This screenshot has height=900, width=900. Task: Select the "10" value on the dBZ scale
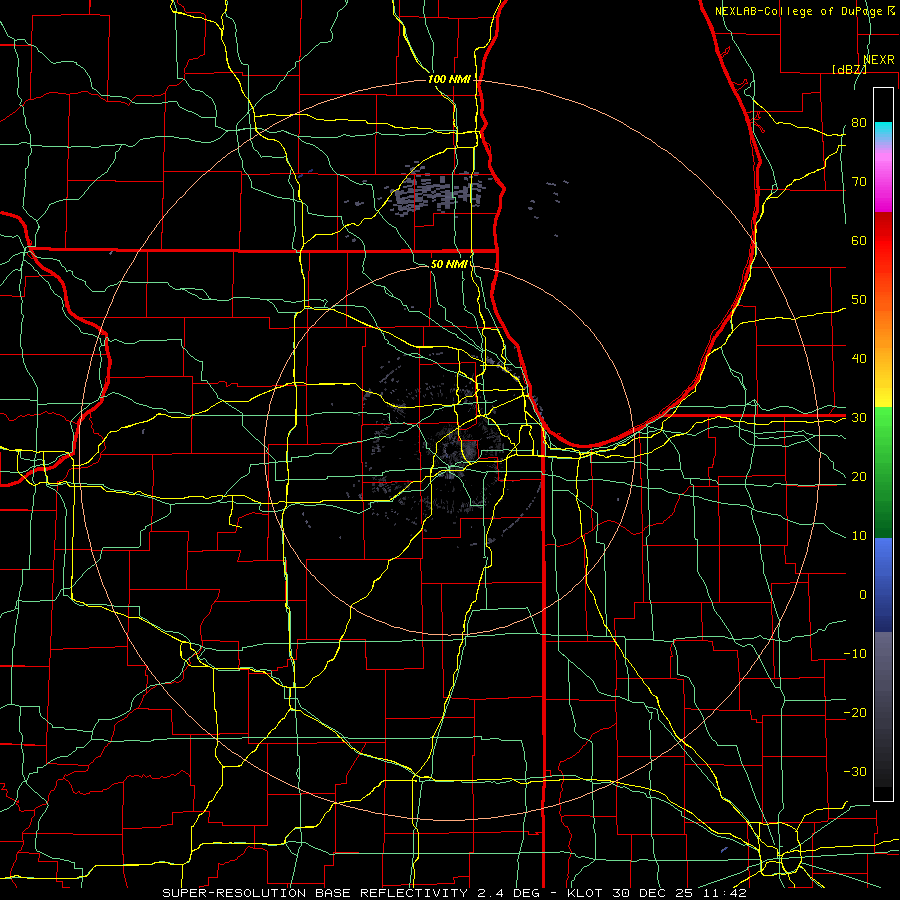point(859,536)
